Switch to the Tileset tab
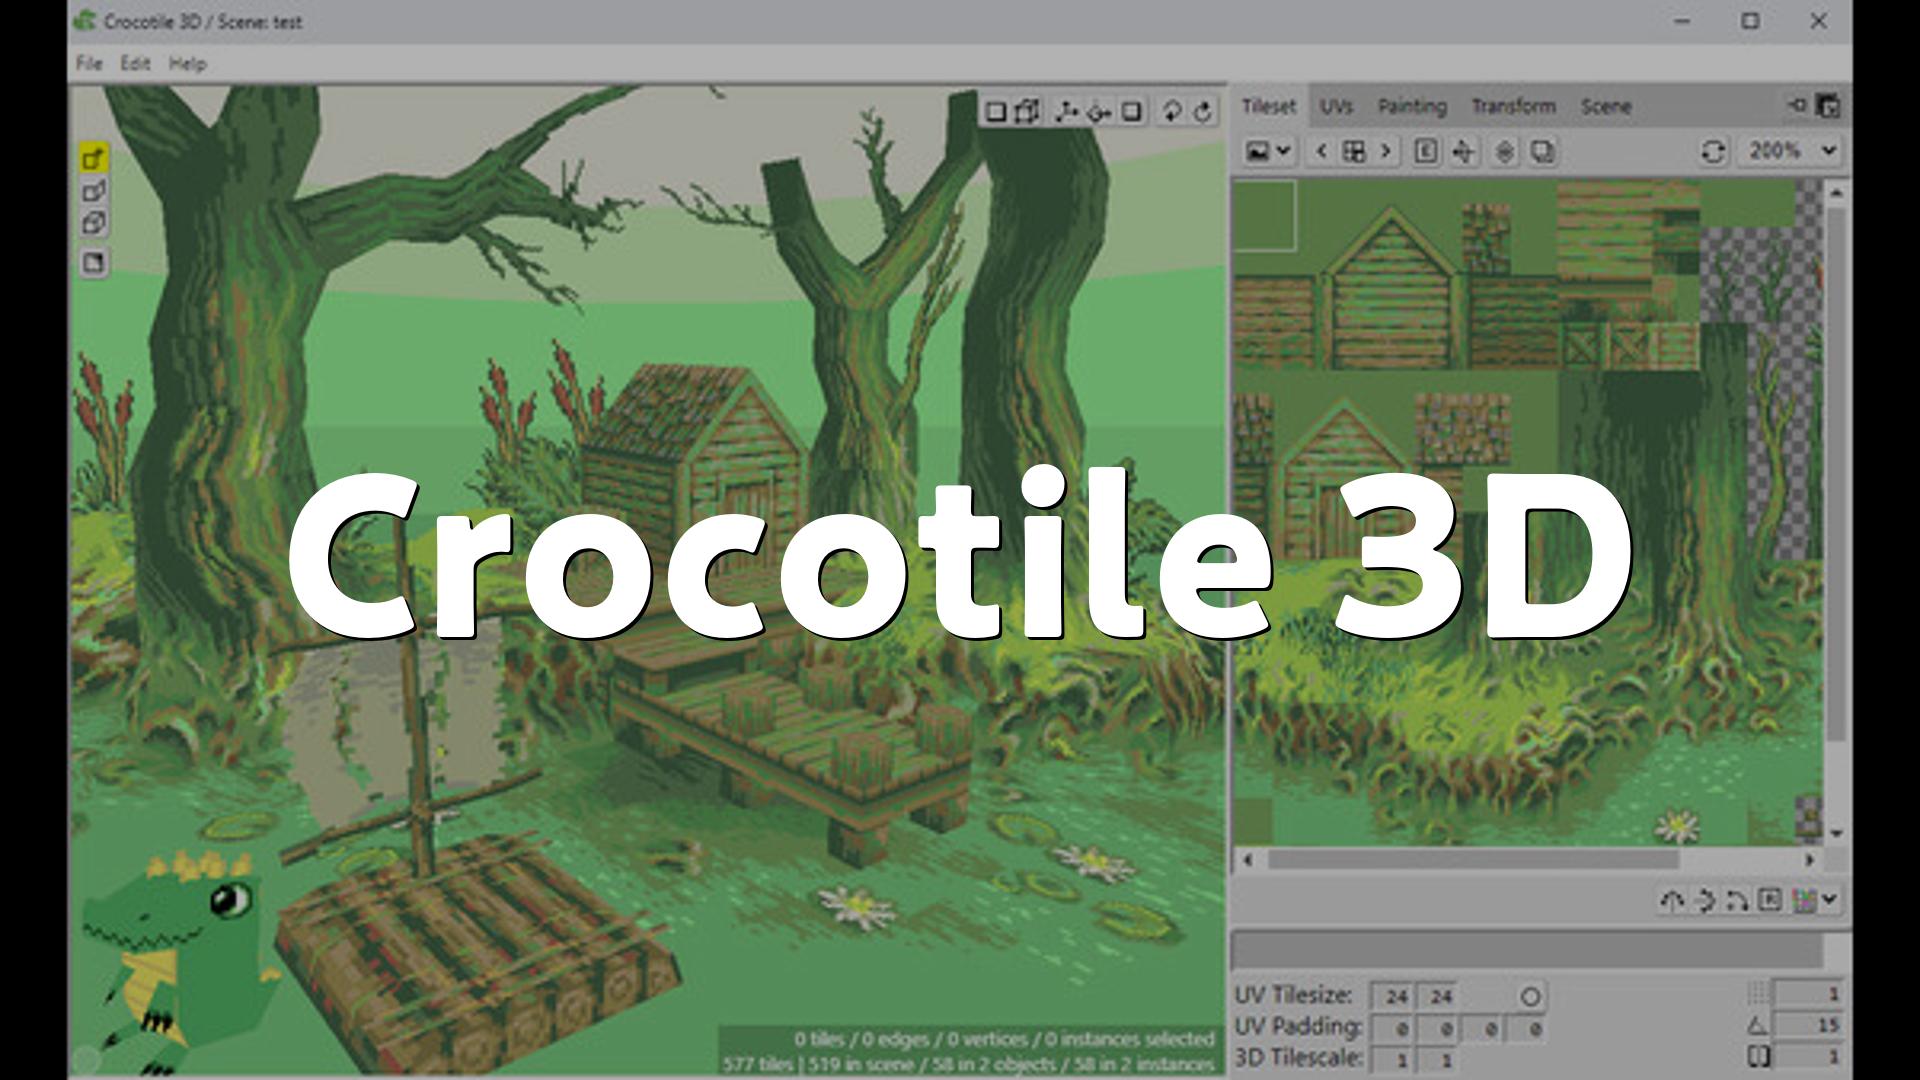The height and width of the screenshot is (1080, 1920). (1268, 105)
